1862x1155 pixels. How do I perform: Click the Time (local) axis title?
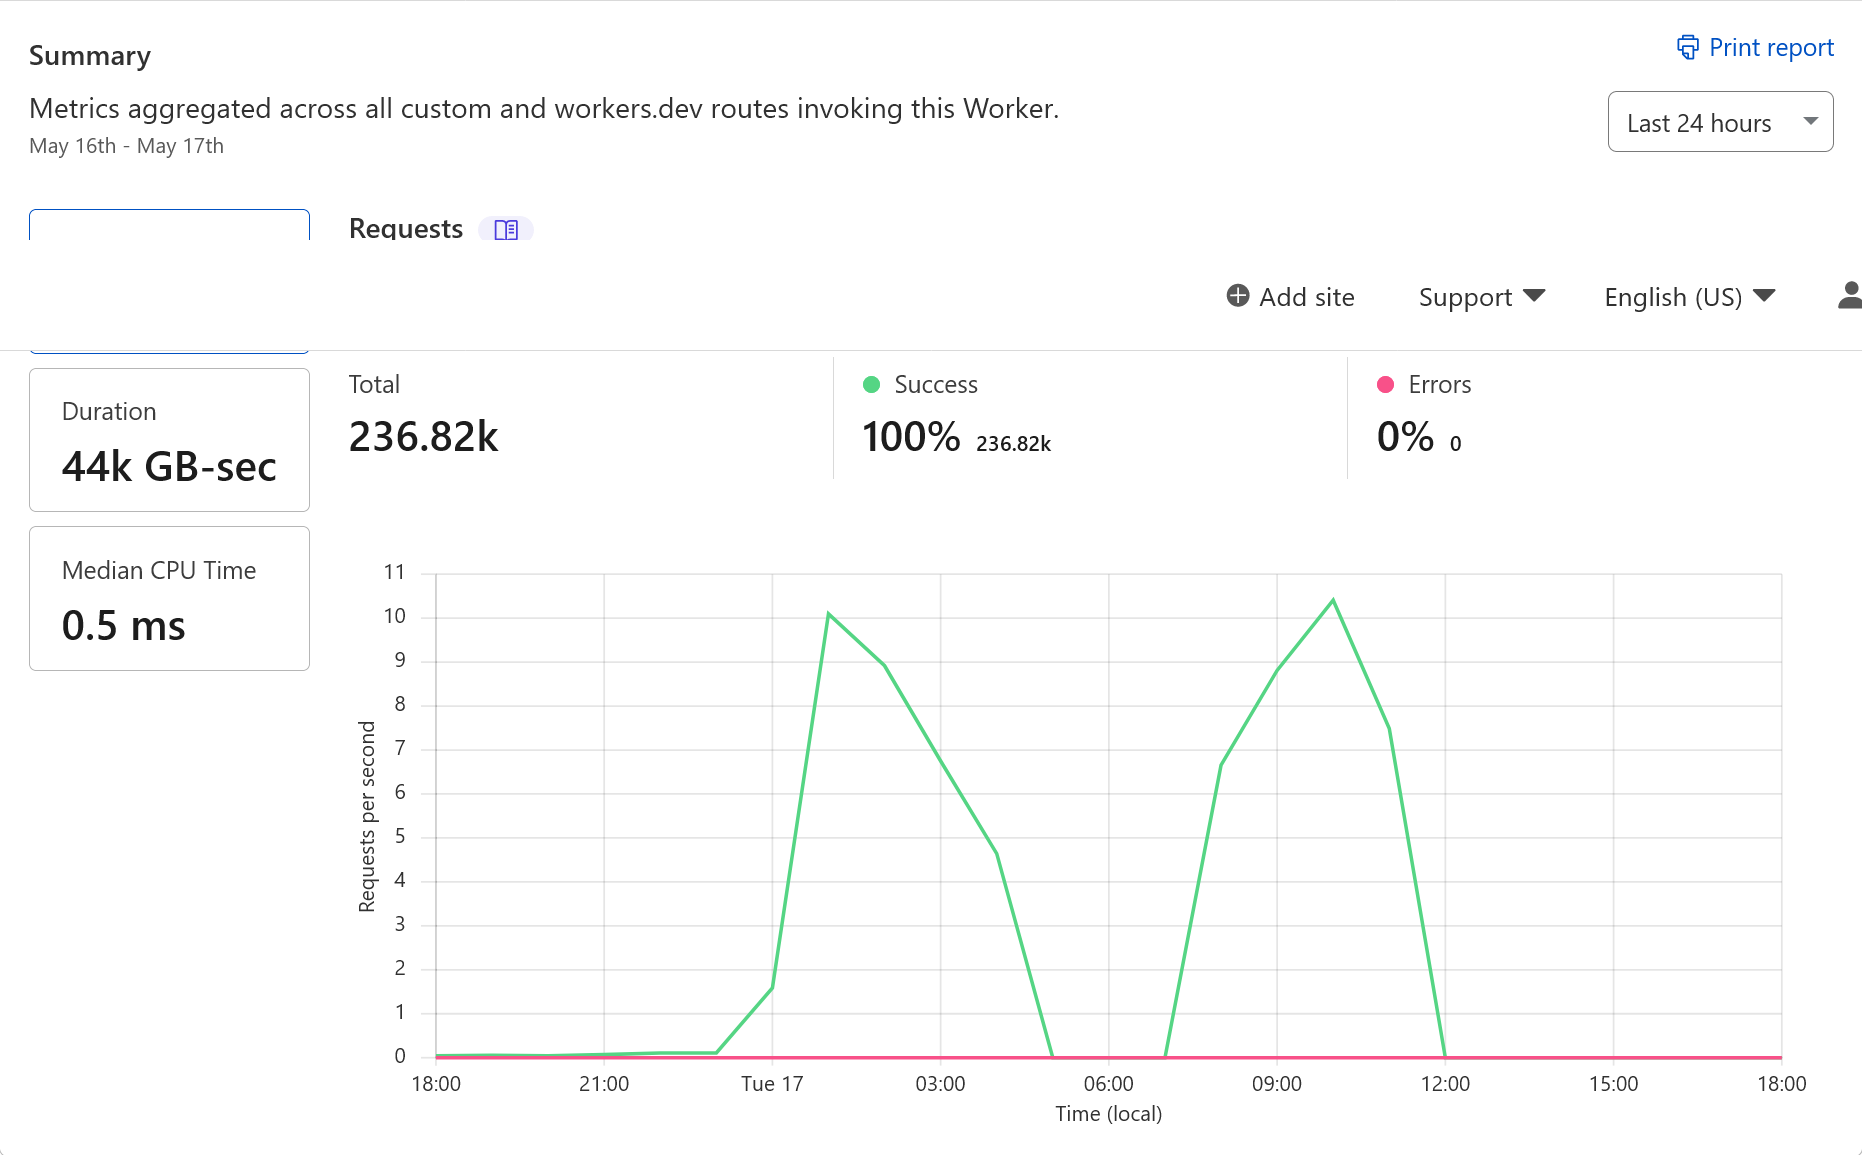coord(1109,1114)
